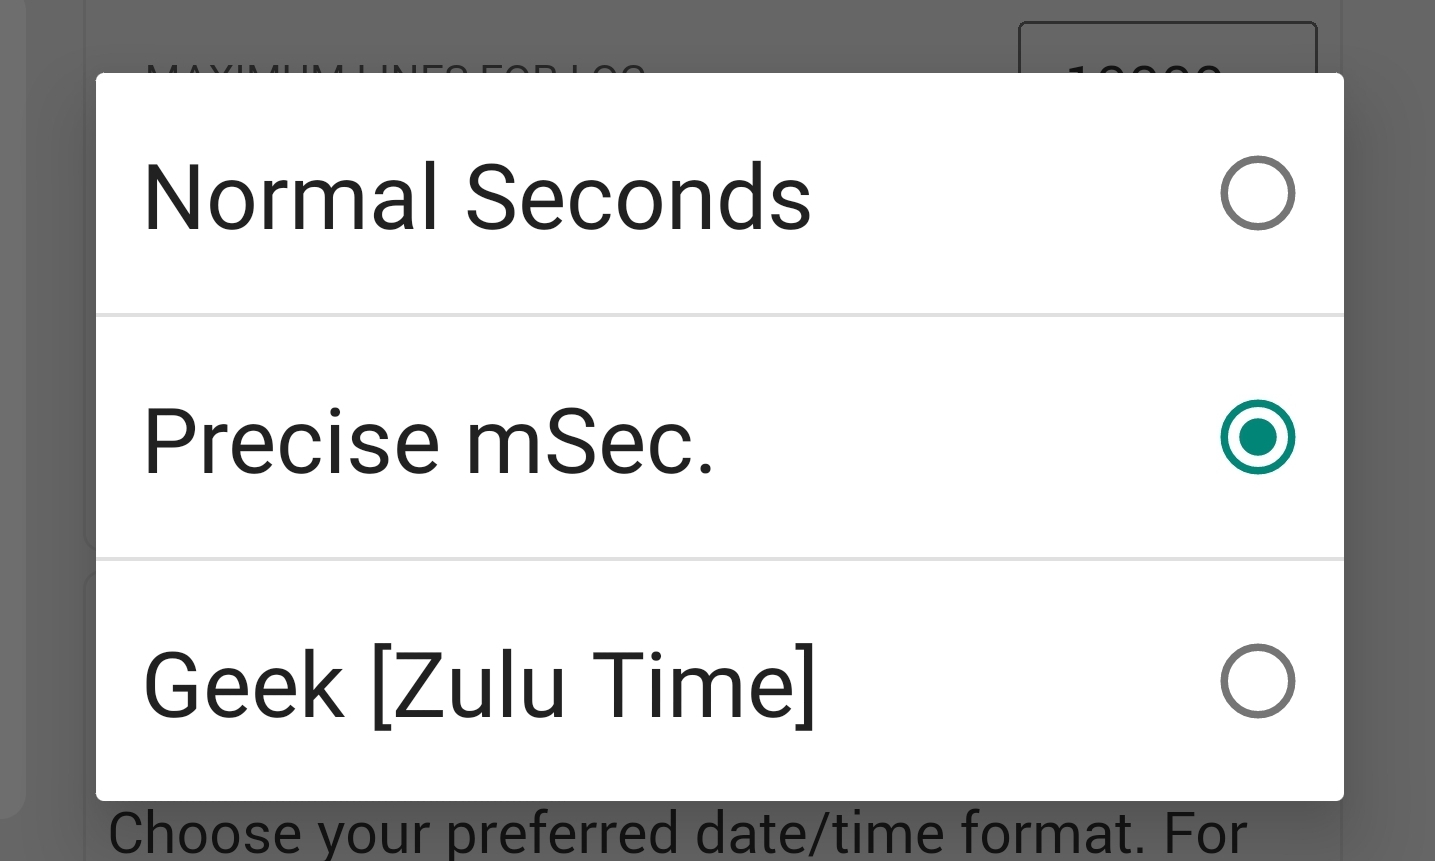This screenshot has width=1435, height=861.
Task: Tap the "Geek [Zulu Time]" option text
Action: pos(480,686)
